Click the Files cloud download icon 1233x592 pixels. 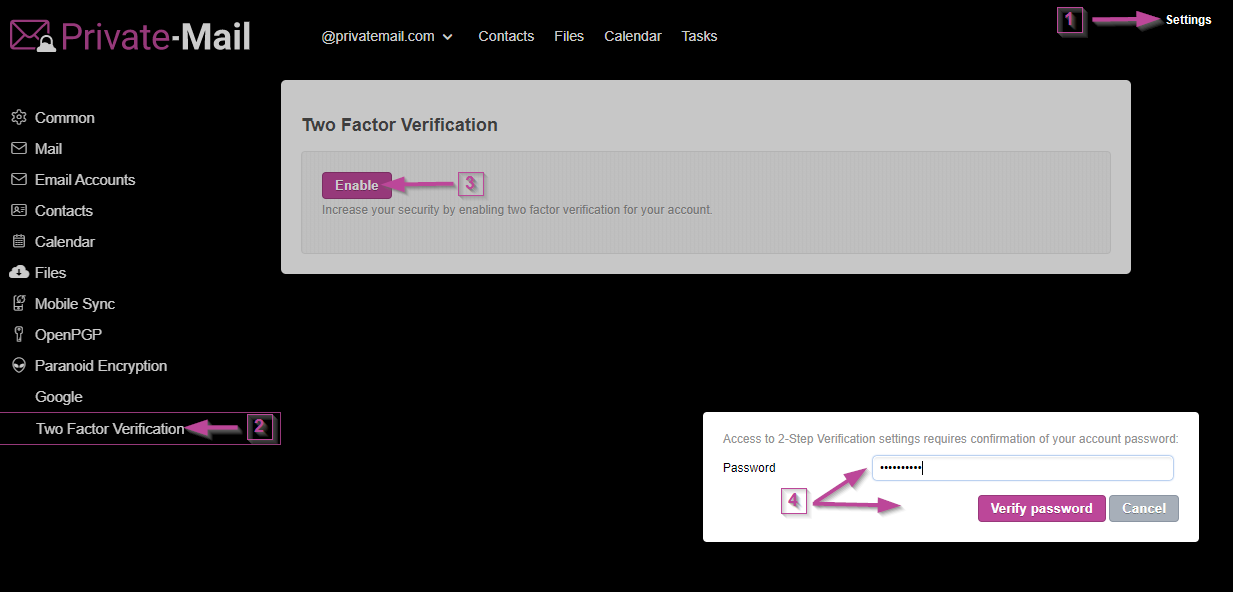click(x=18, y=273)
